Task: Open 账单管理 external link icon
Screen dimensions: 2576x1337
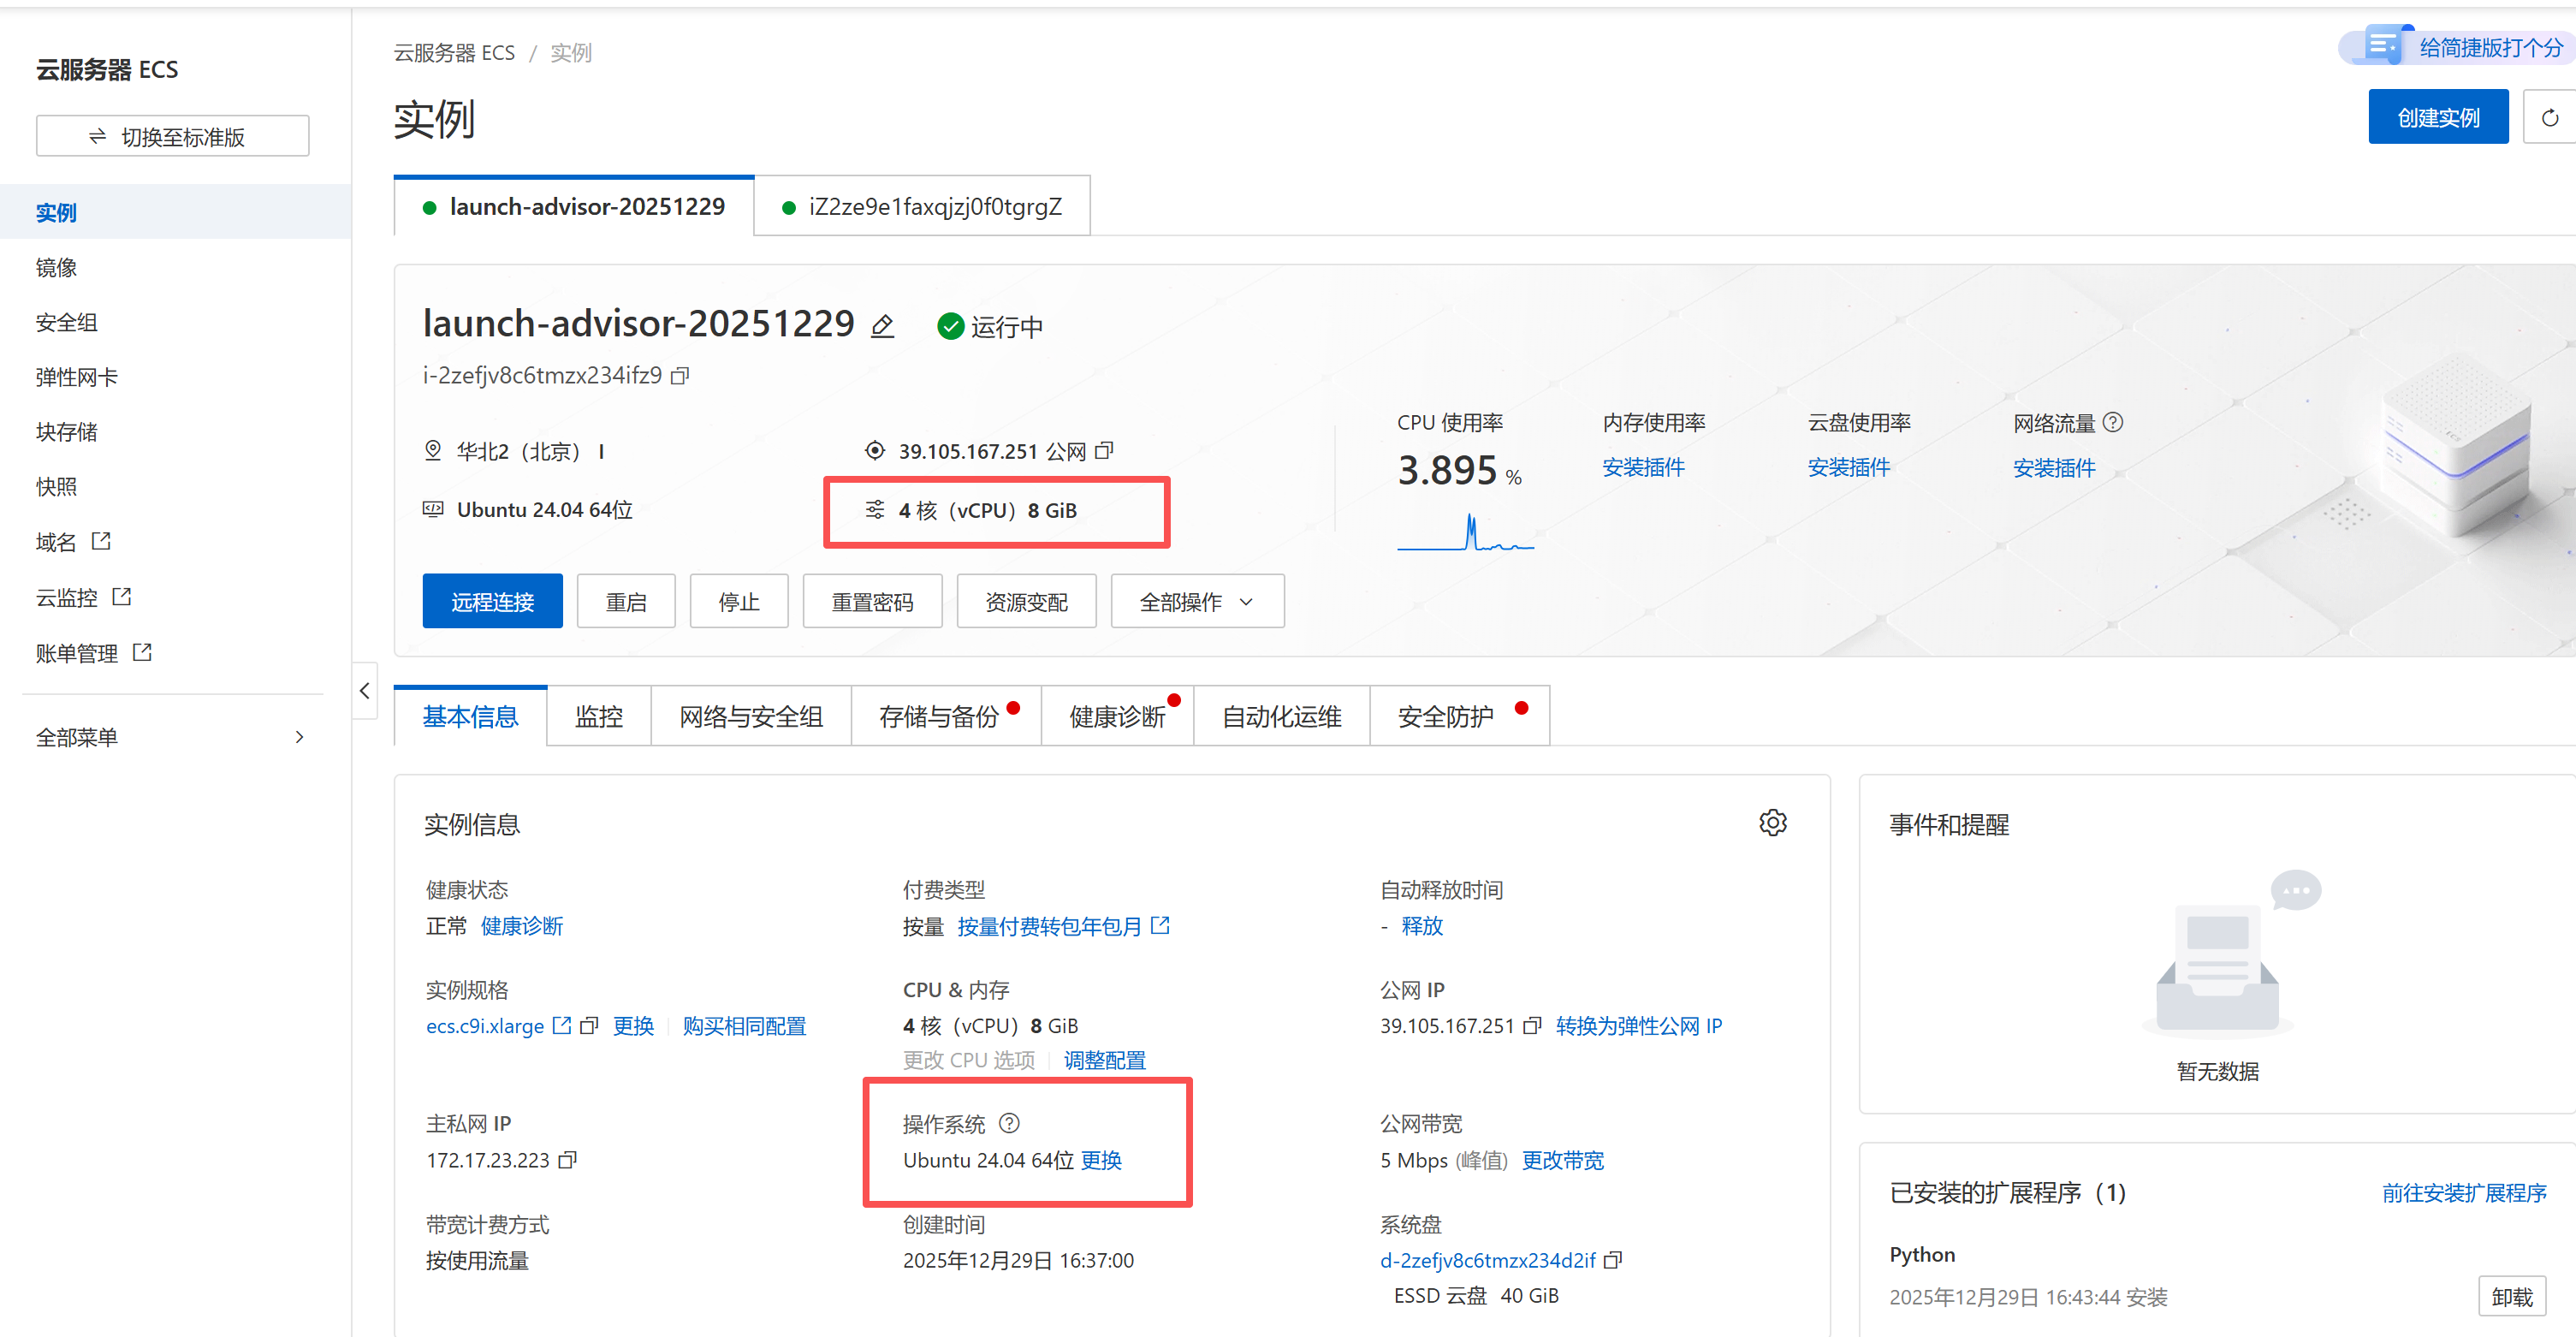Action: pyautogui.click(x=142, y=651)
